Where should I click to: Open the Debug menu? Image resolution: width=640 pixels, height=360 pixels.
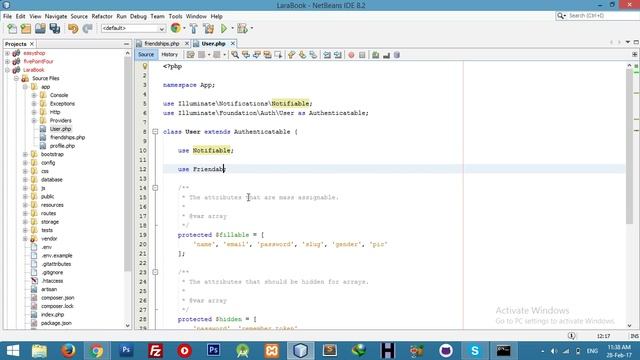(x=138, y=16)
